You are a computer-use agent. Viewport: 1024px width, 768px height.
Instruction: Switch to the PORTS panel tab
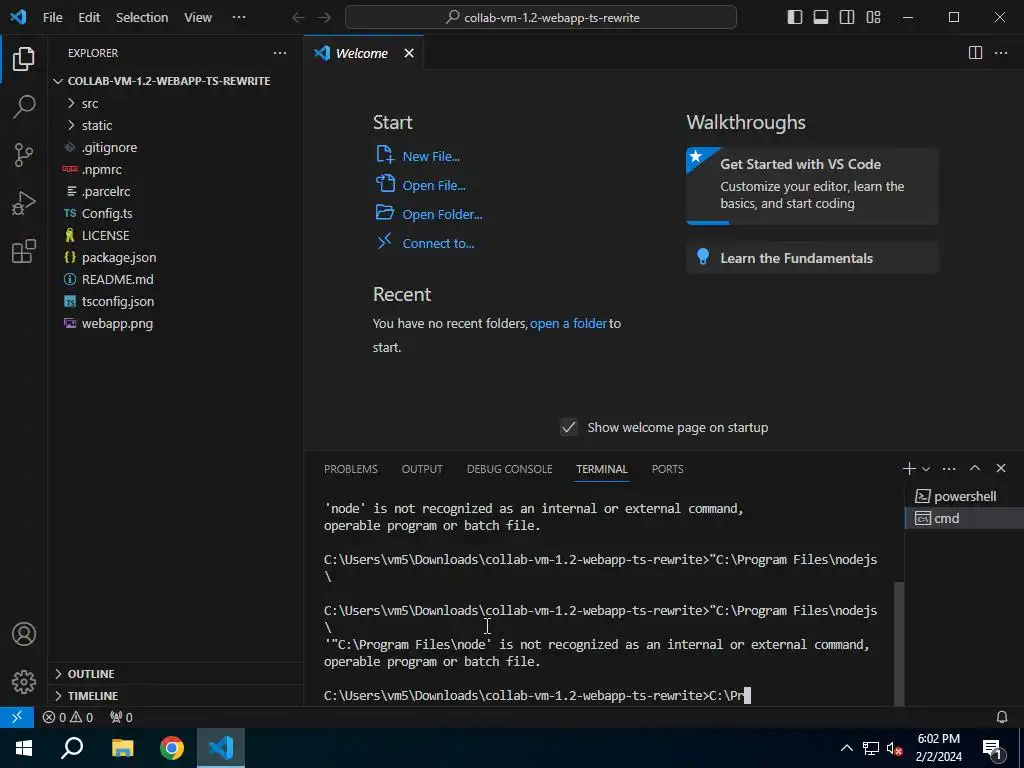(667, 469)
